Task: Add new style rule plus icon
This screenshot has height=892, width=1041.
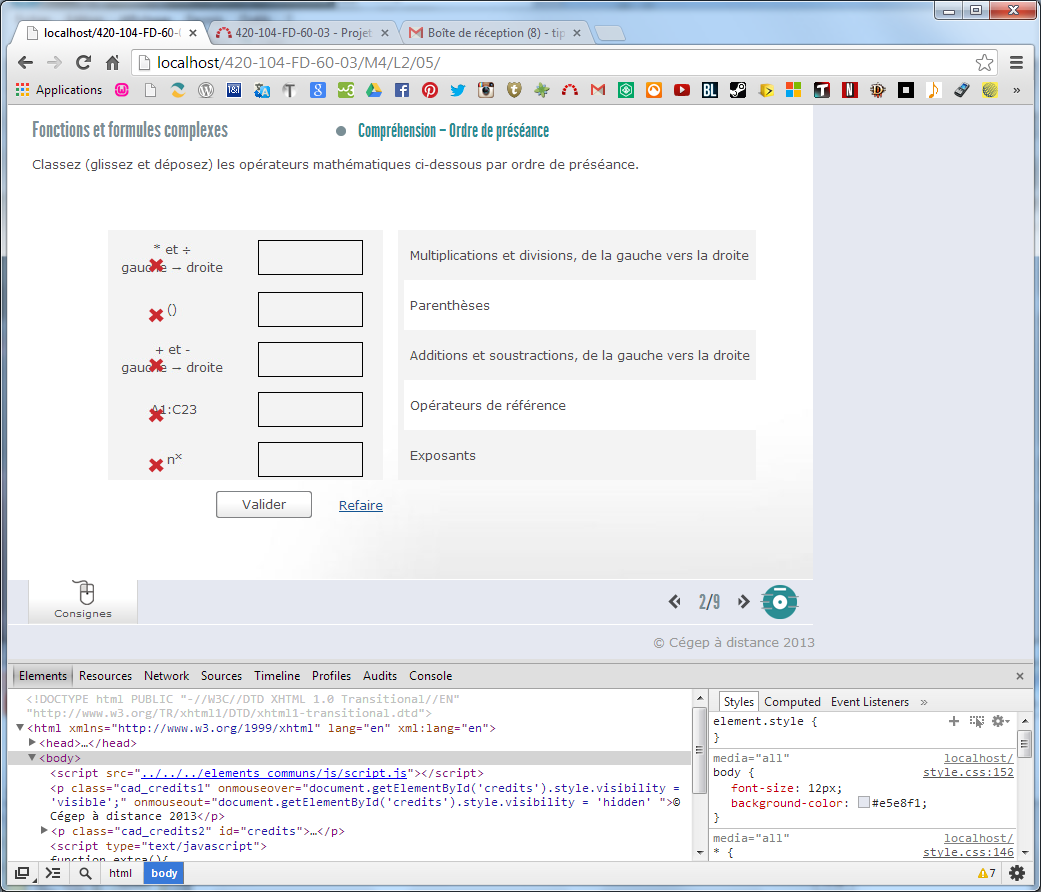Action: tap(954, 720)
